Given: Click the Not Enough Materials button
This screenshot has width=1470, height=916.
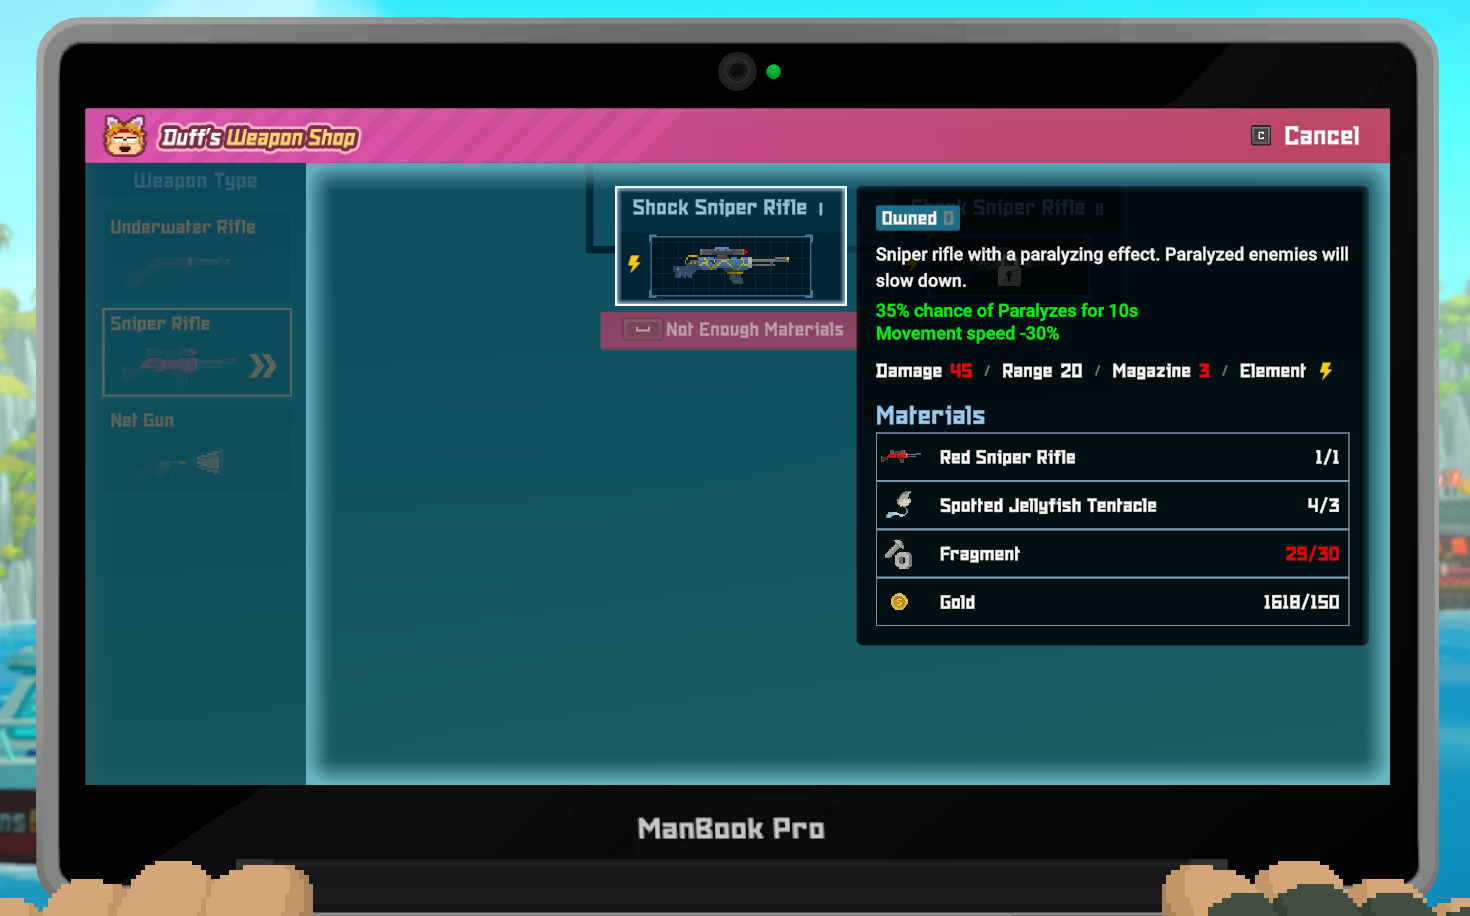Looking at the screenshot, I should click(729, 330).
